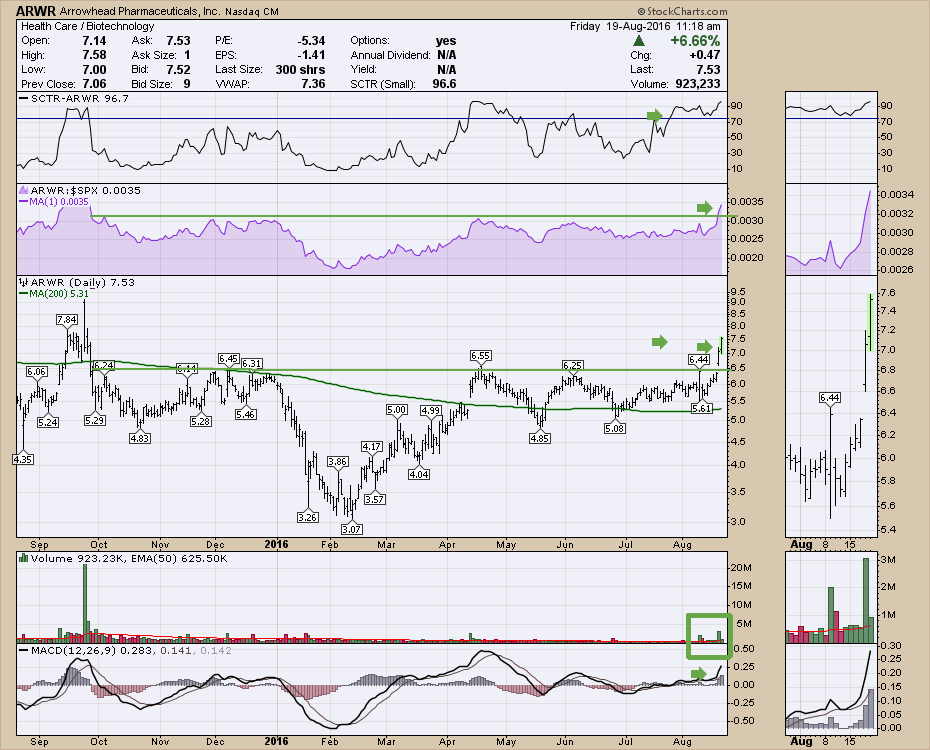Open the zoomed August price thumbnail
Viewport: 930px width, 750px height.
(x=831, y=410)
